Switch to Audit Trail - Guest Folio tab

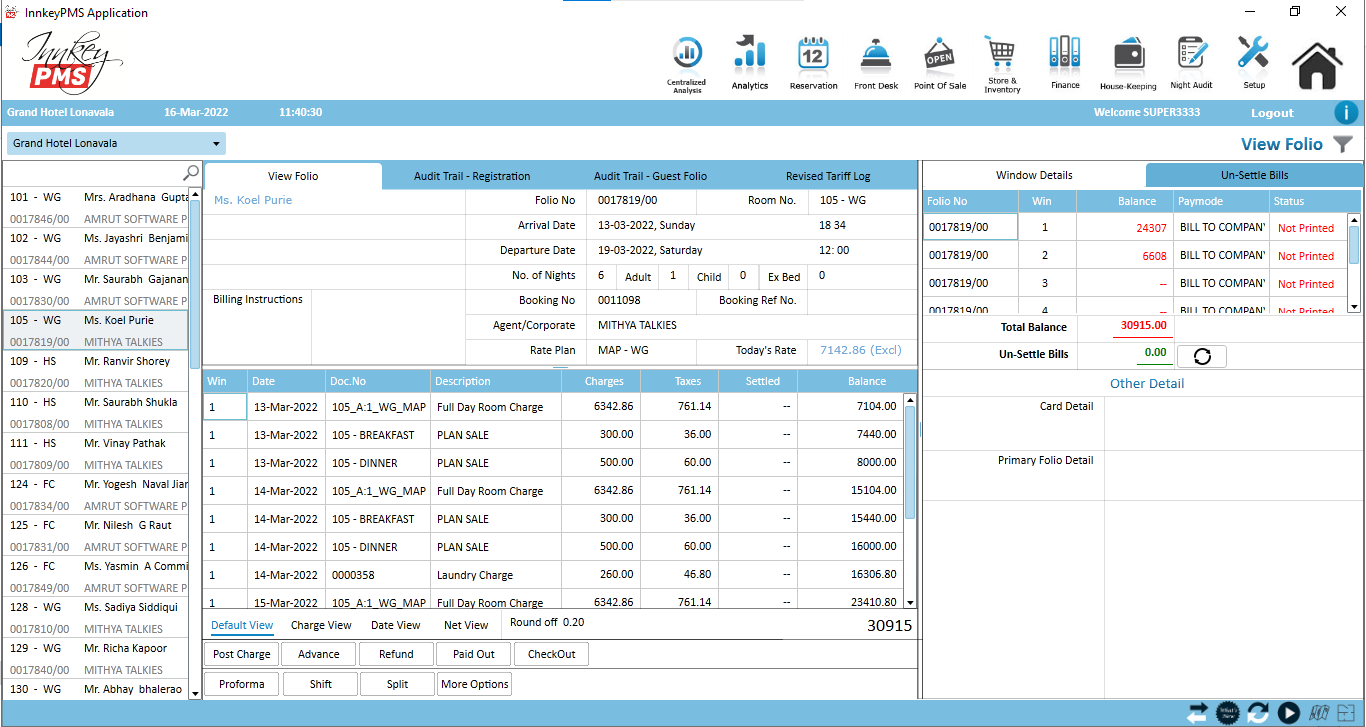[650, 176]
